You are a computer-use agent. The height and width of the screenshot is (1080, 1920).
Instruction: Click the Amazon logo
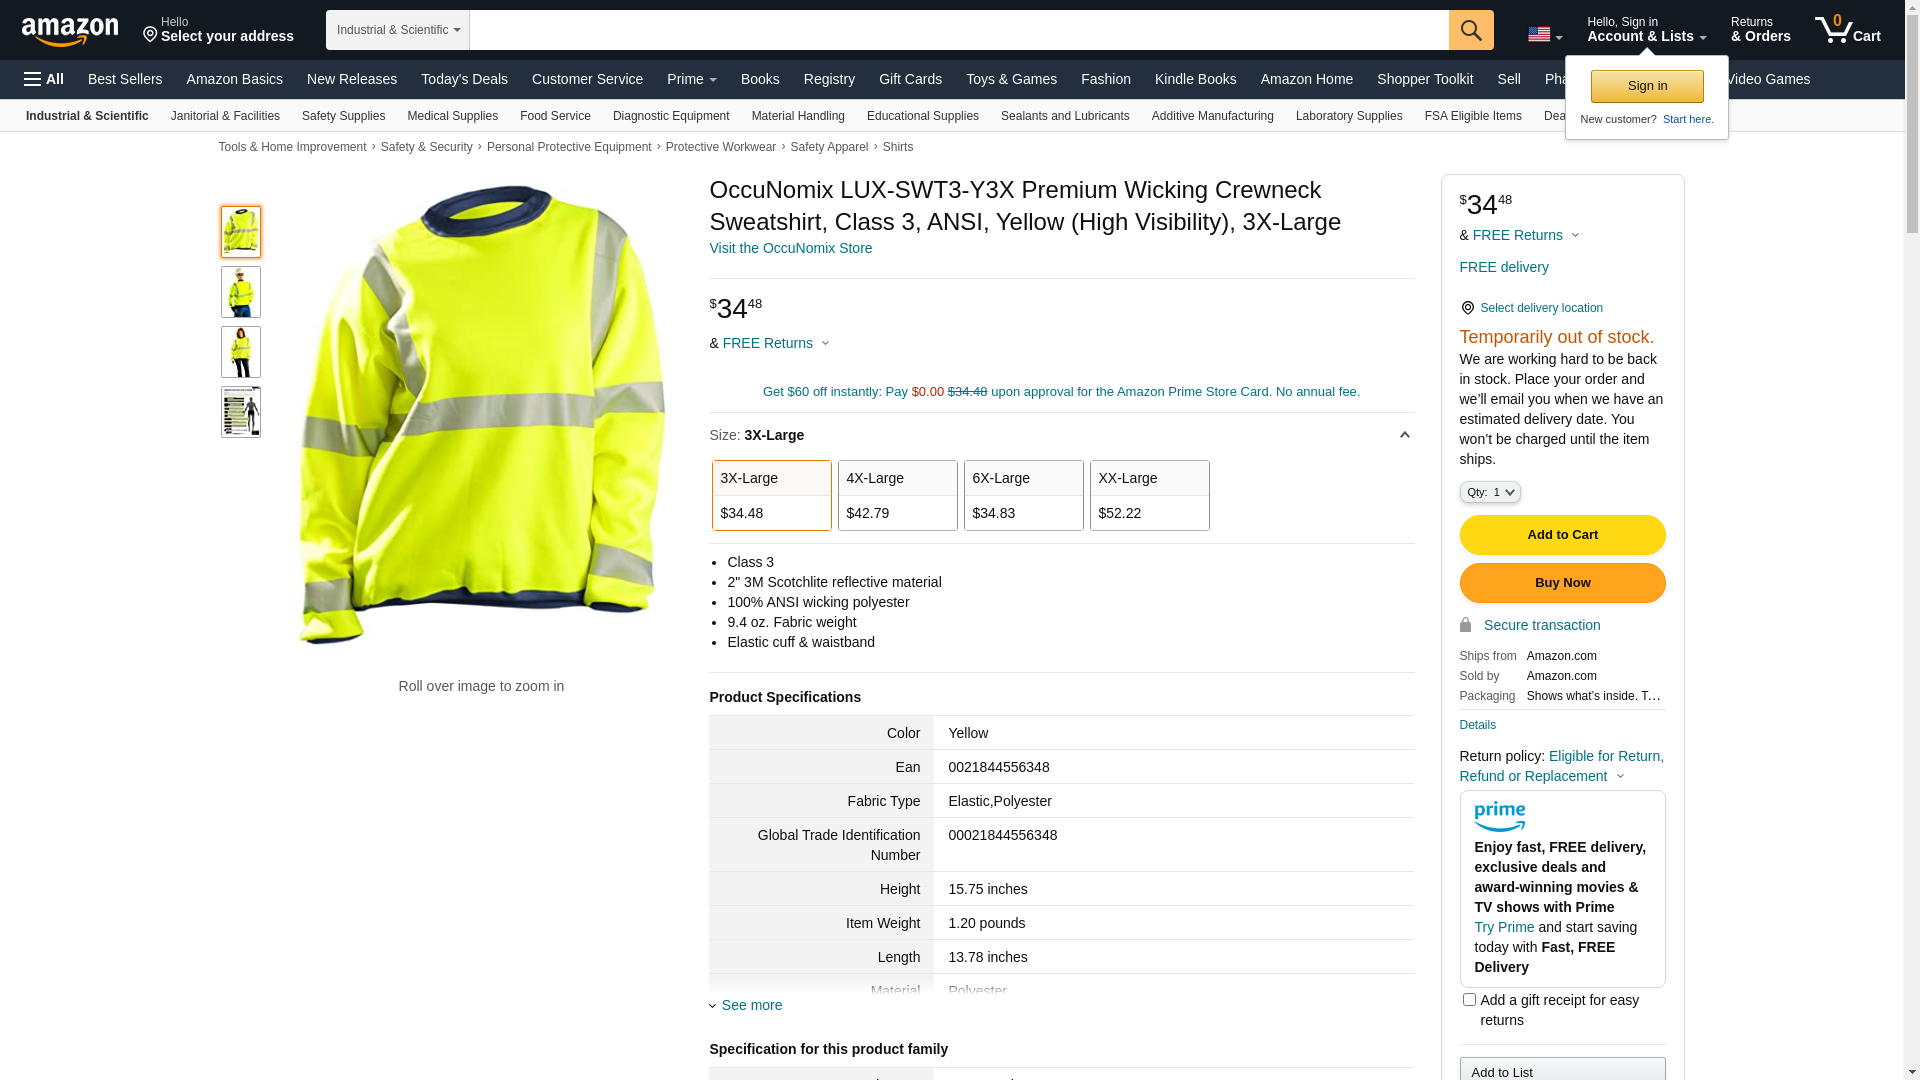coord(70,31)
